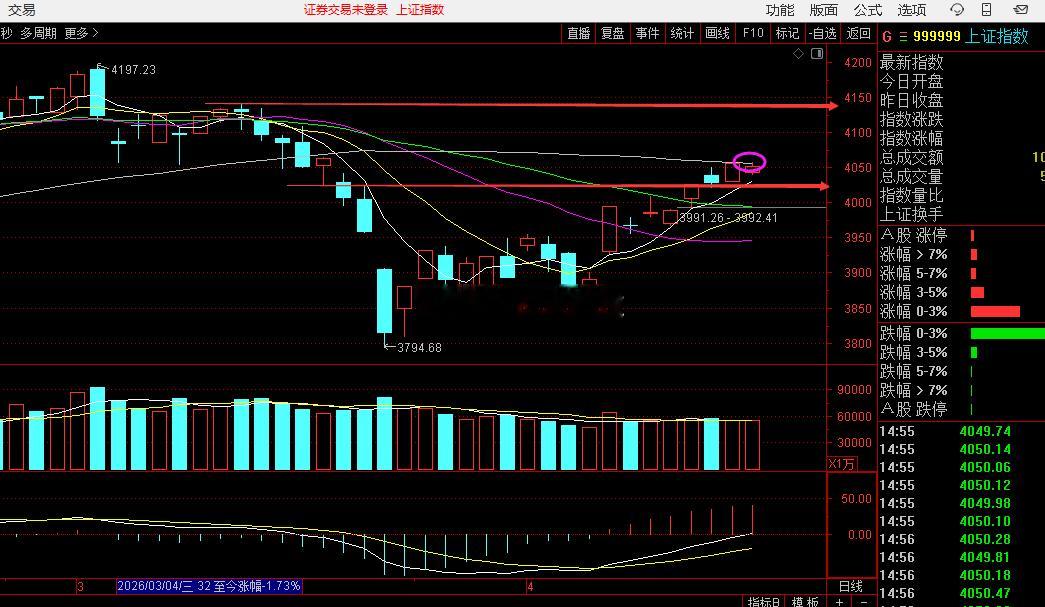
Task: Open the 功能 menu
Action: [x=780, y=10]
